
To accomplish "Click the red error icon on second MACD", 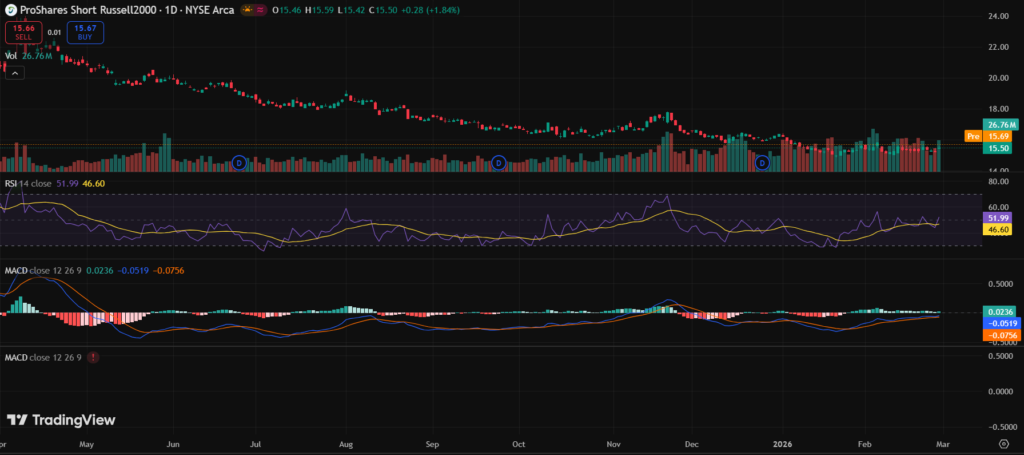I will pos(94,357).
